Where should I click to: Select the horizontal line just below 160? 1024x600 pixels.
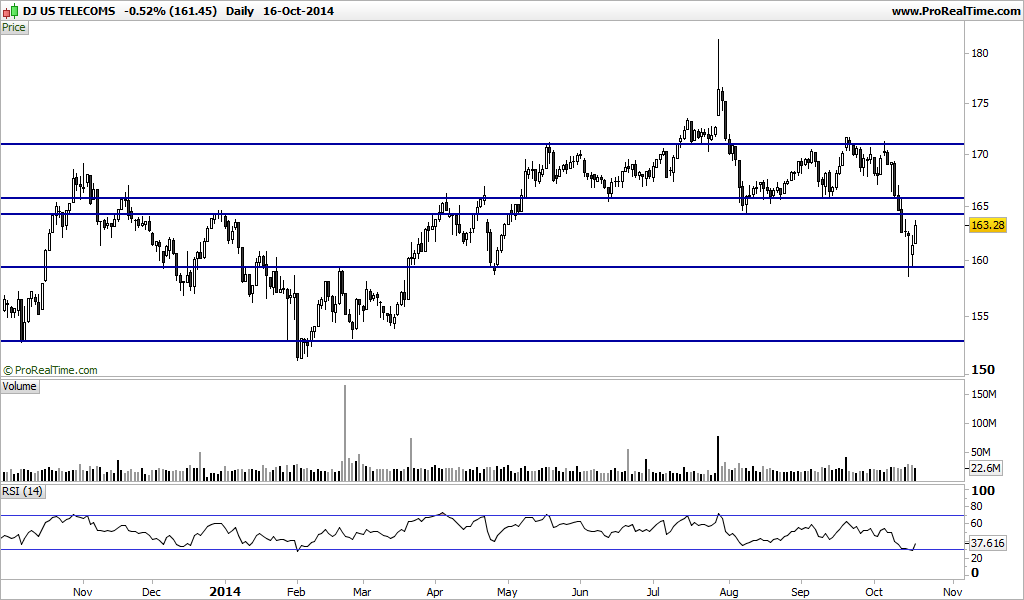click(x=482, y=266)
